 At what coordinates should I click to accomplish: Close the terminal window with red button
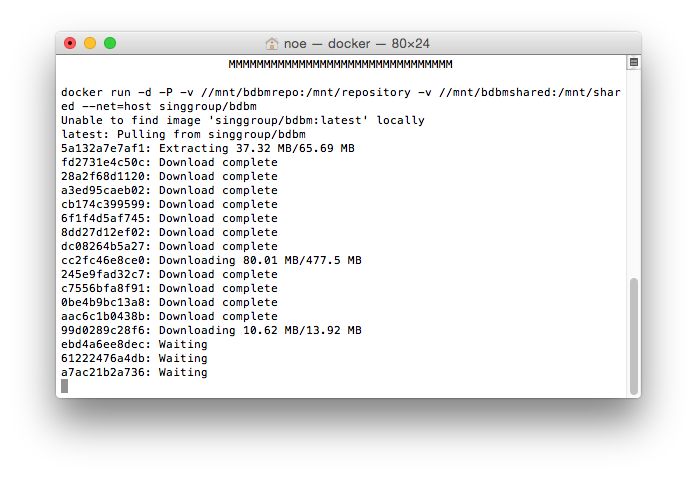pyautogui.click(x=70, y=43)
